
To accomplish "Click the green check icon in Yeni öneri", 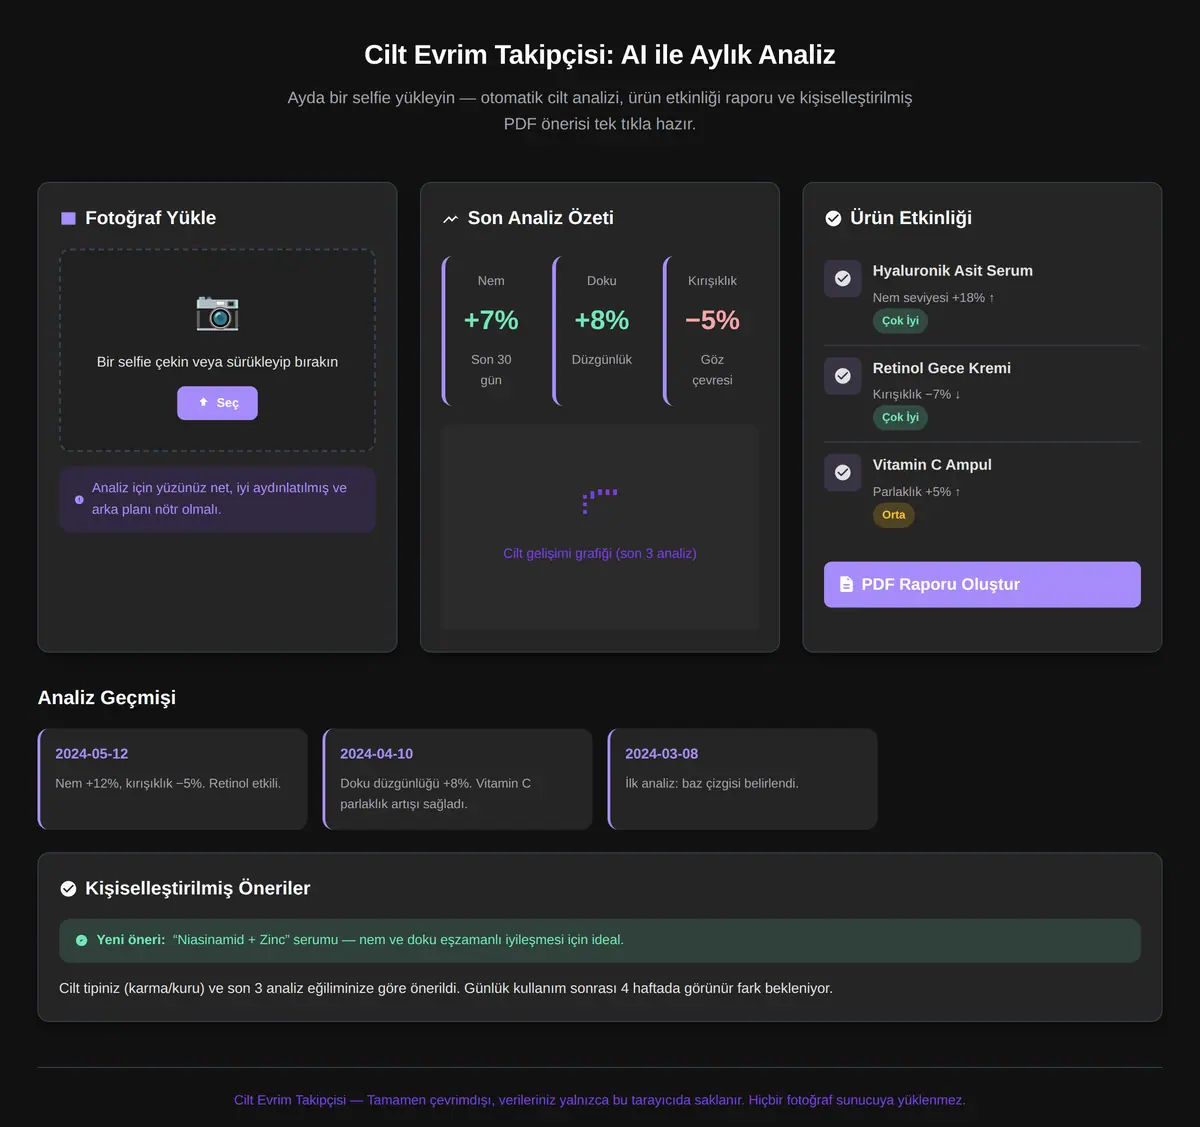I will point(82,940).
